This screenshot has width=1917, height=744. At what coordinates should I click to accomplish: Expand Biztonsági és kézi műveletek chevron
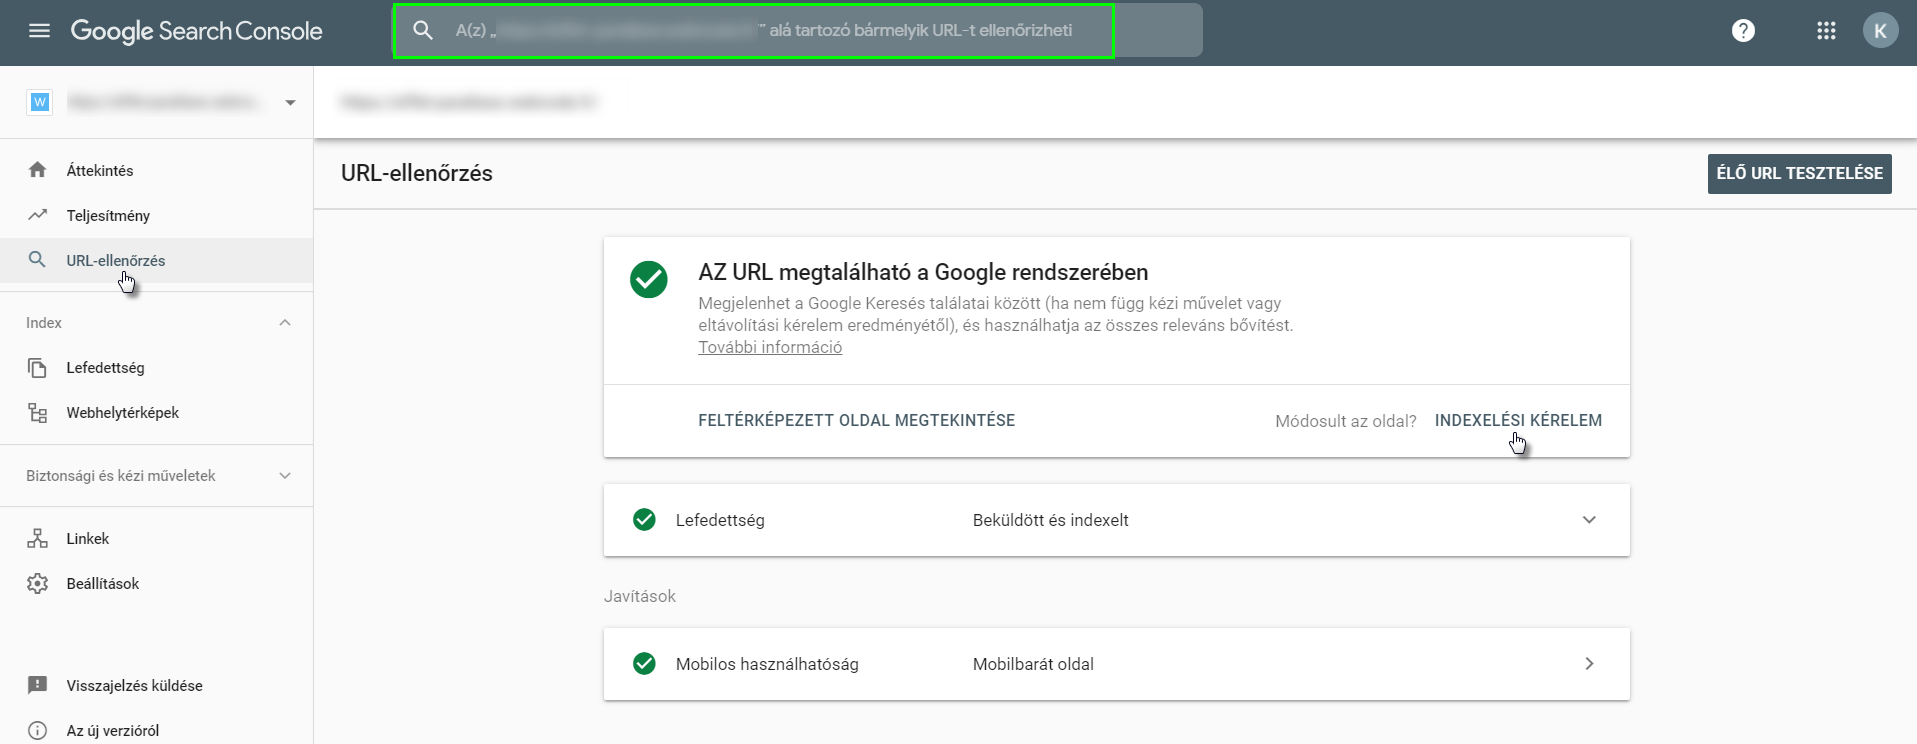[285, 476]
